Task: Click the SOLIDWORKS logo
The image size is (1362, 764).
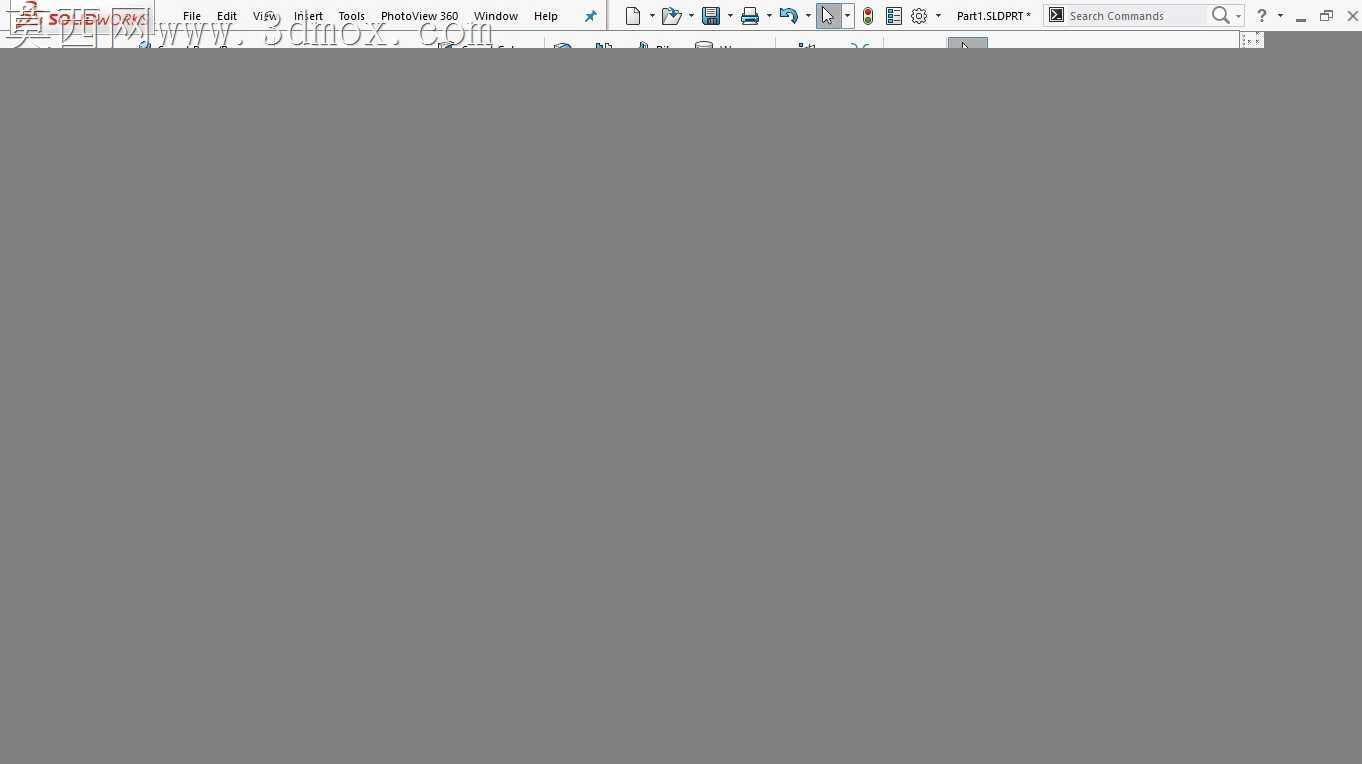Action: (x=80, y=18)
